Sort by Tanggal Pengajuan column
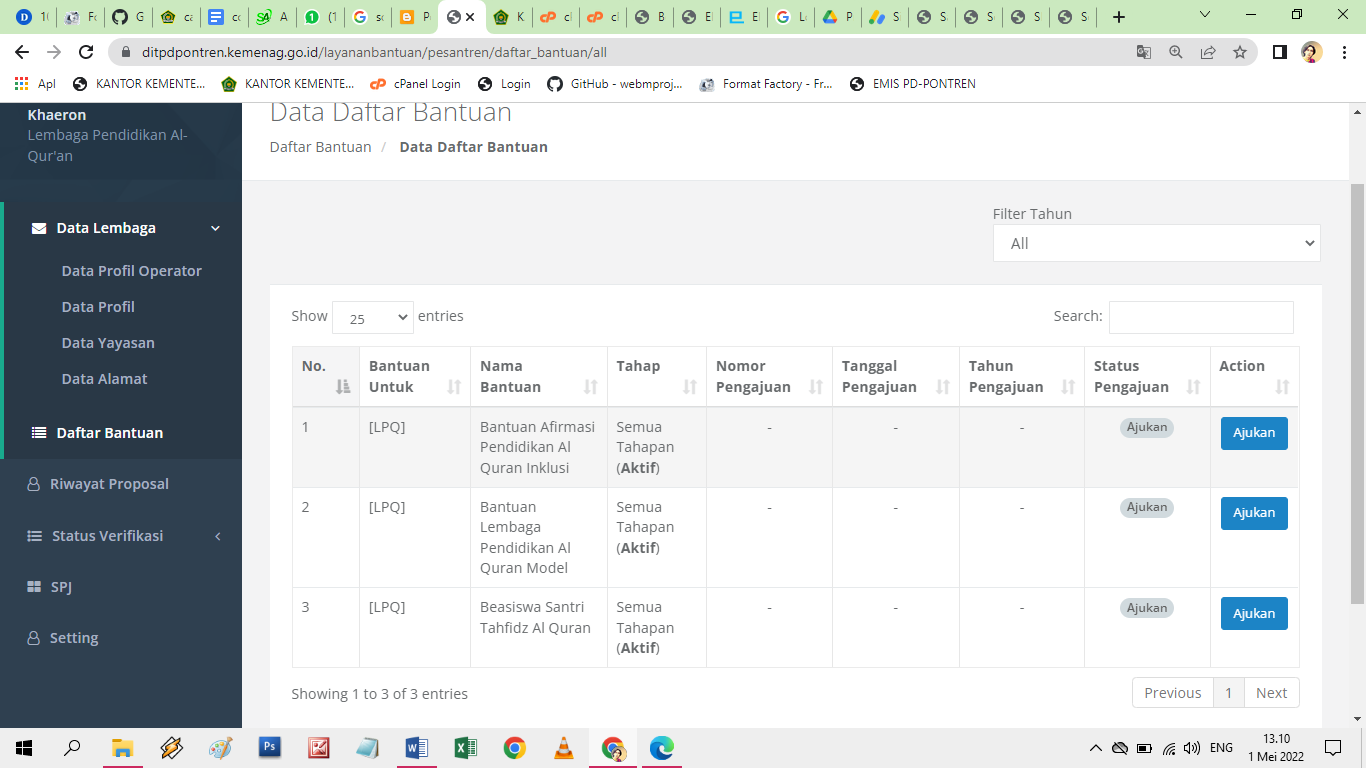The height and width of the screenshot is (768, 1366). [x=896, y=376]
